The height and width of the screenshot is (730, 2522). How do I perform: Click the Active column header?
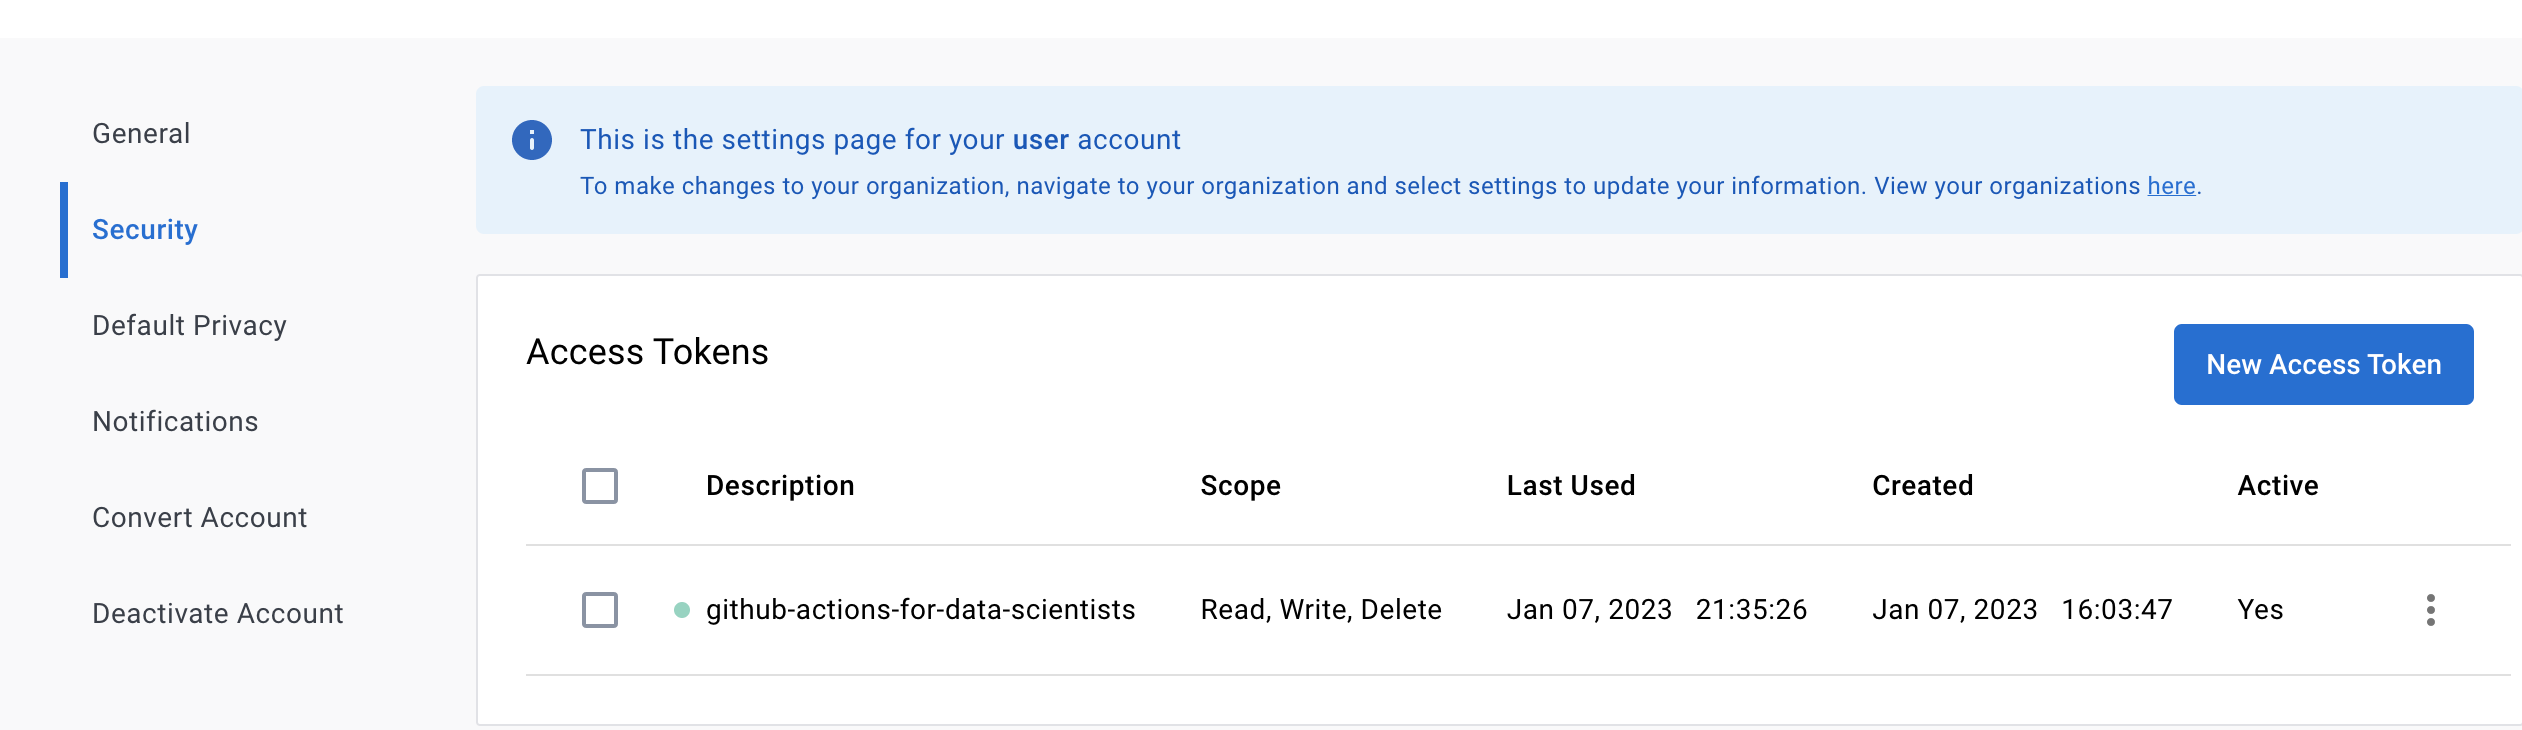click(2277, 486)
